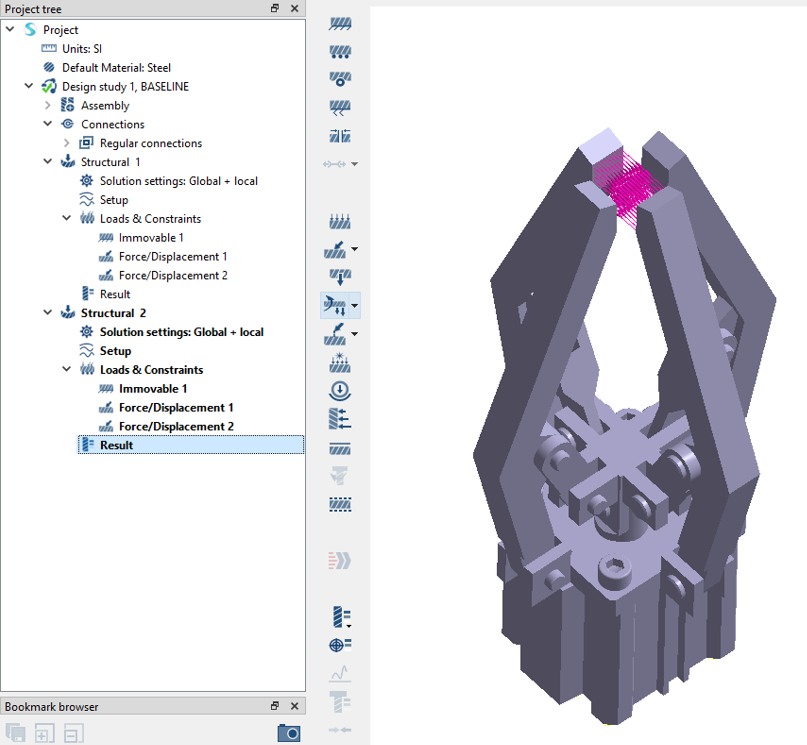
Task: Select Default Material: Steel entry
Action: pos(116,68)
